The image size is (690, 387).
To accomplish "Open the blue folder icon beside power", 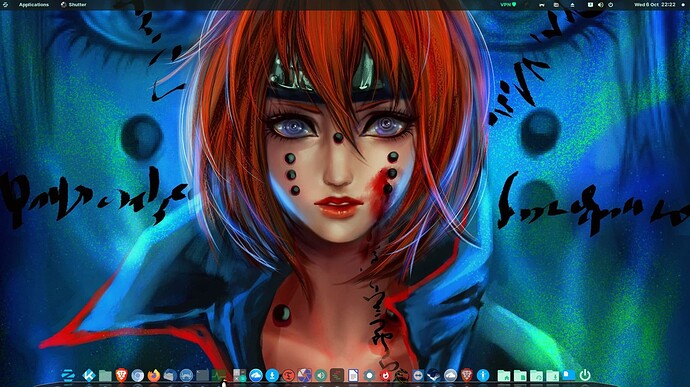I will [x=569, y=375].
